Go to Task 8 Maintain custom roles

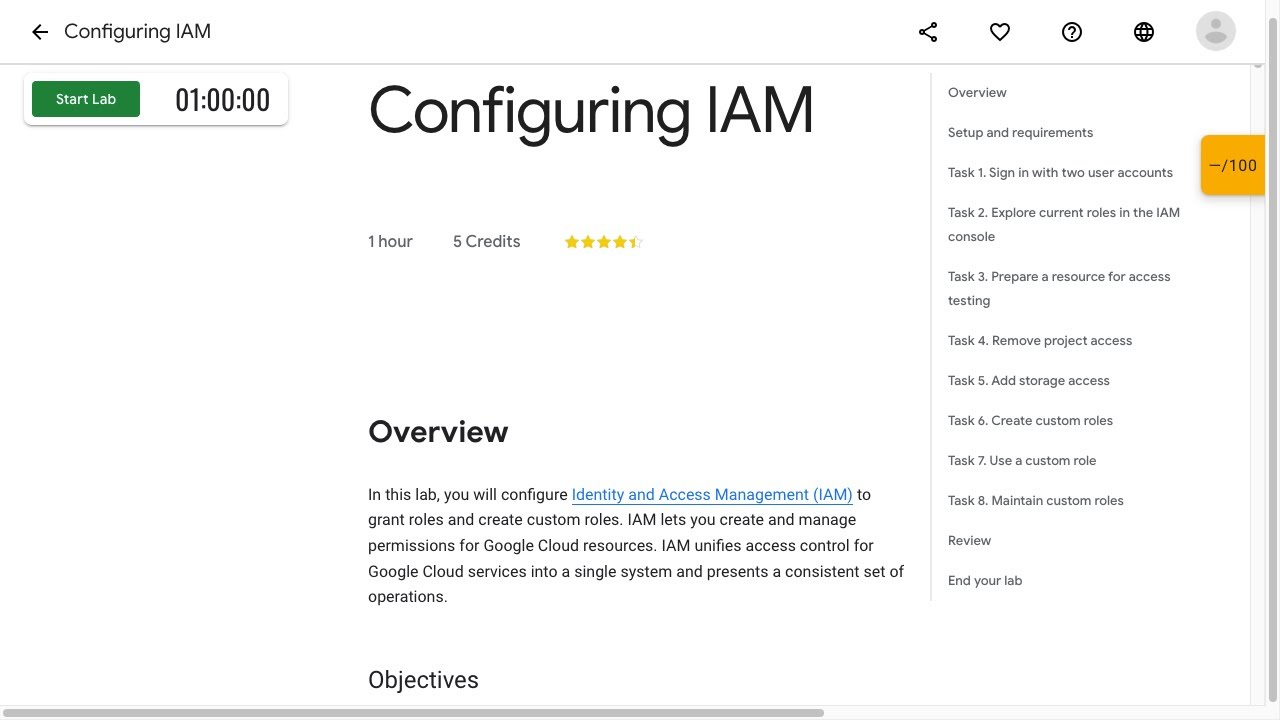[x=1036, y=500]
